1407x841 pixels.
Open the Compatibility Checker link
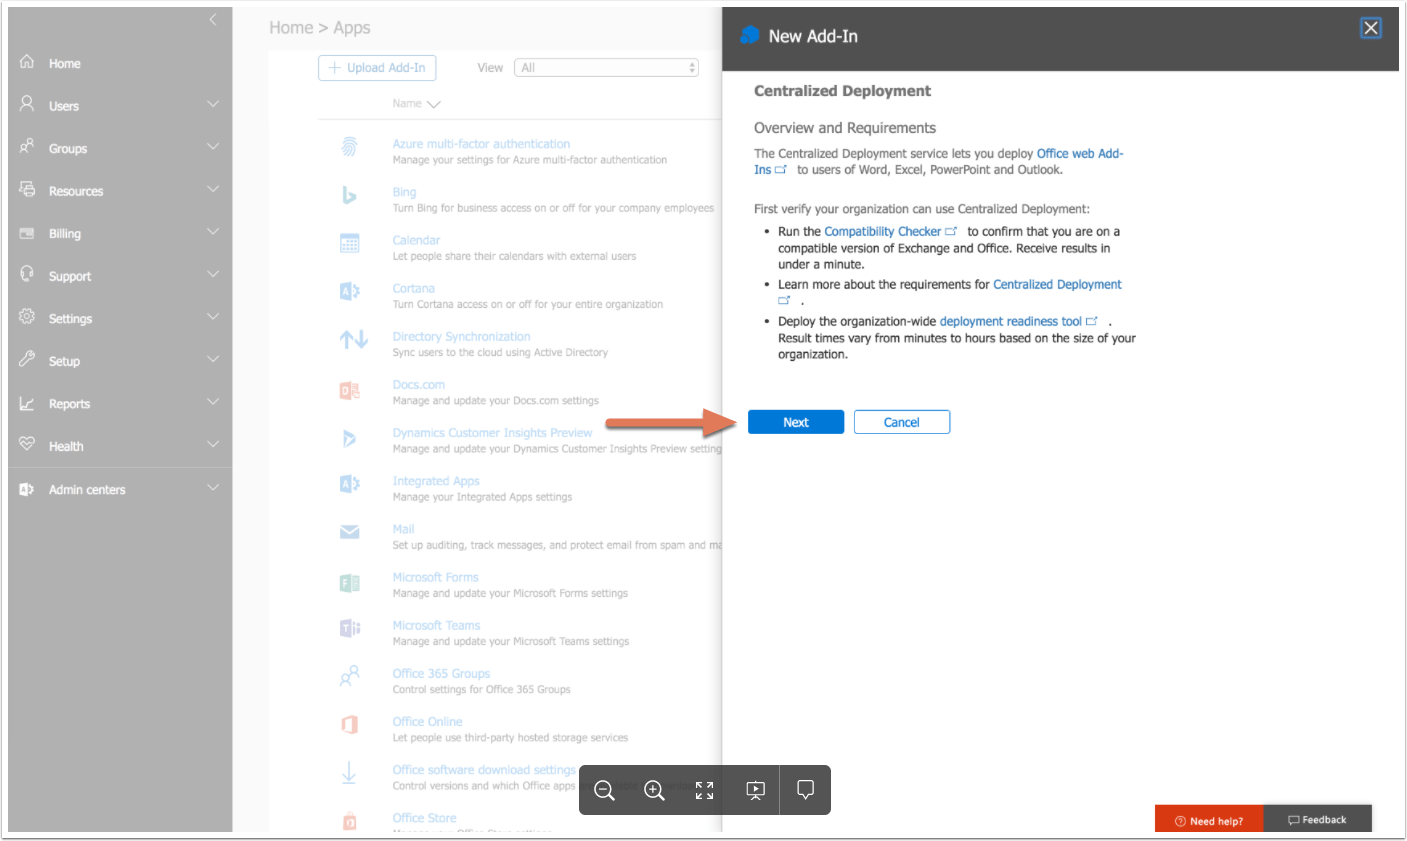884,231
